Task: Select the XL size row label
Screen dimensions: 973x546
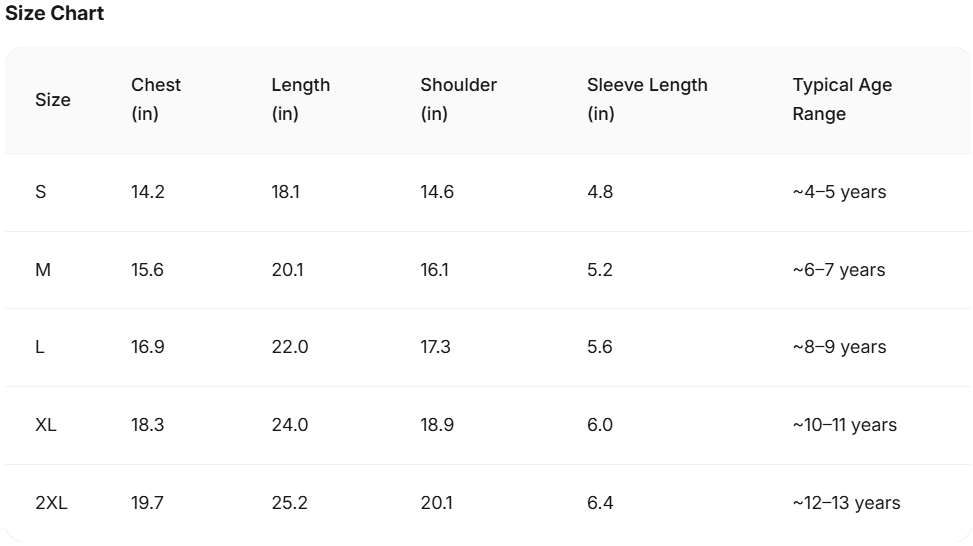Action: (x=46, y=425)
